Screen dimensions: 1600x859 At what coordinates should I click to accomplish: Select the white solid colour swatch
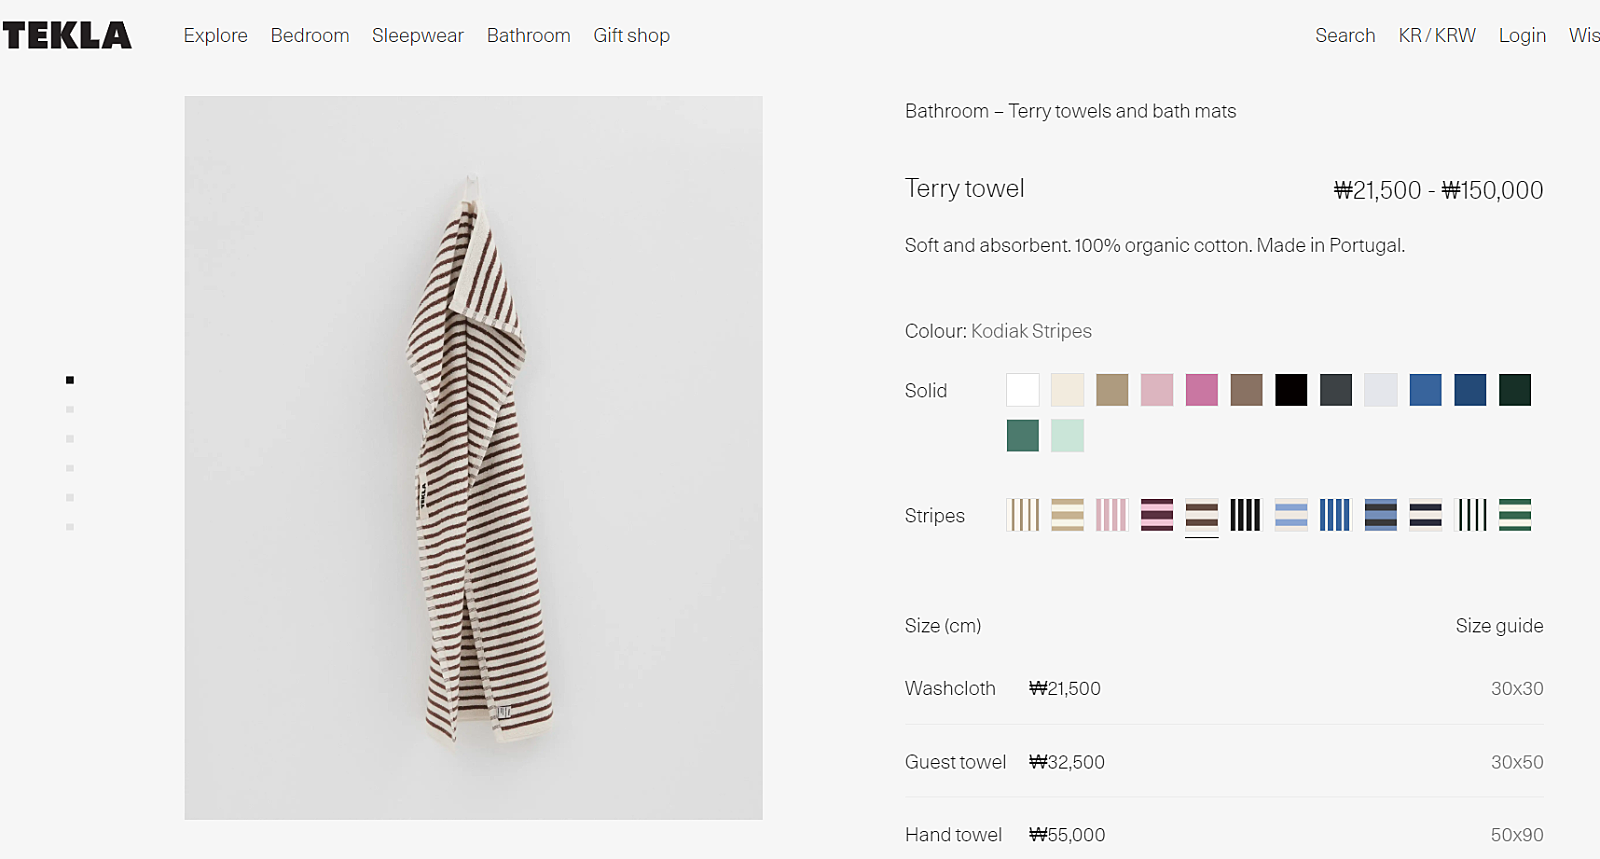(1022, 390)
